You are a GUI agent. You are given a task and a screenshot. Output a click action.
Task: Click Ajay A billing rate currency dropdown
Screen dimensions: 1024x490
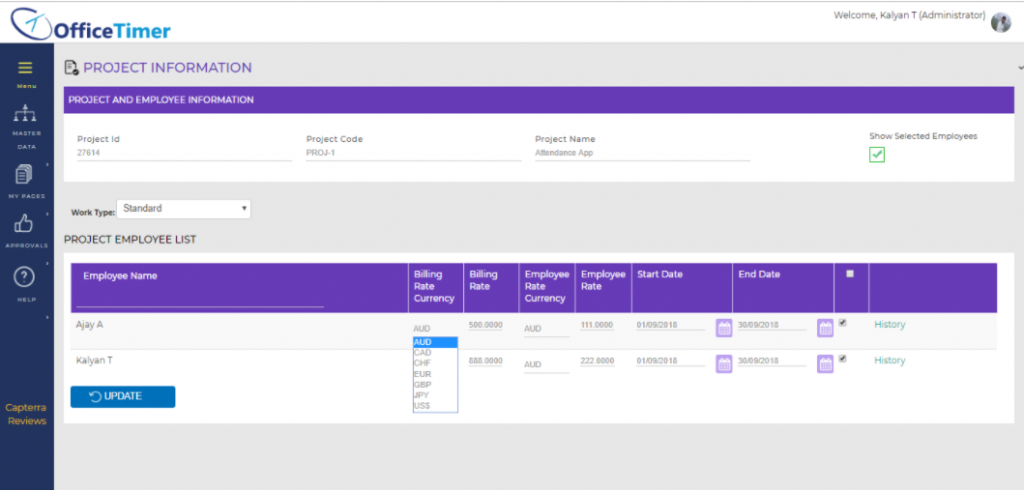[x=436, y=329]
